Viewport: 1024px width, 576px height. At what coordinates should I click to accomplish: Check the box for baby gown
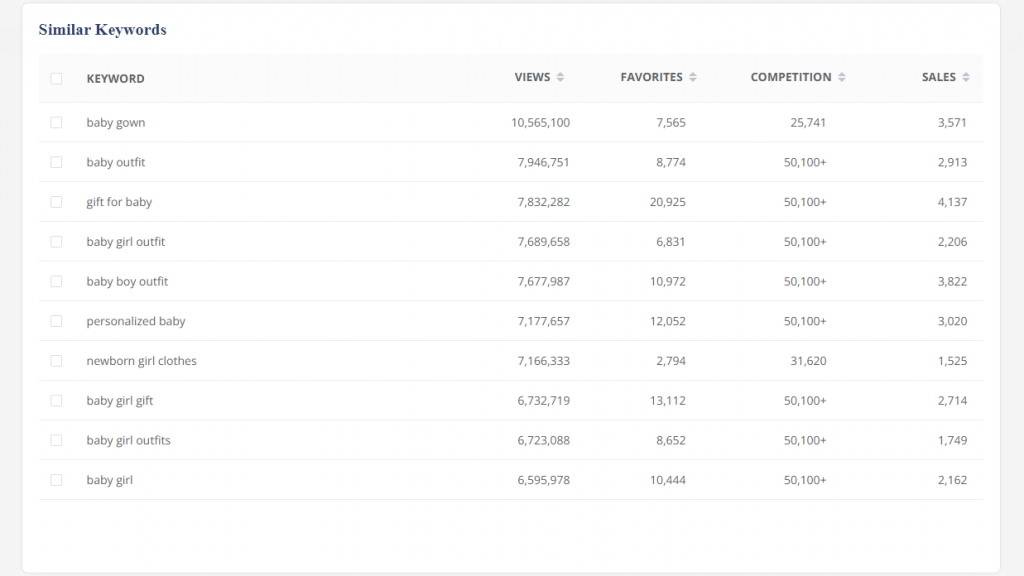[x=56, y=123]
